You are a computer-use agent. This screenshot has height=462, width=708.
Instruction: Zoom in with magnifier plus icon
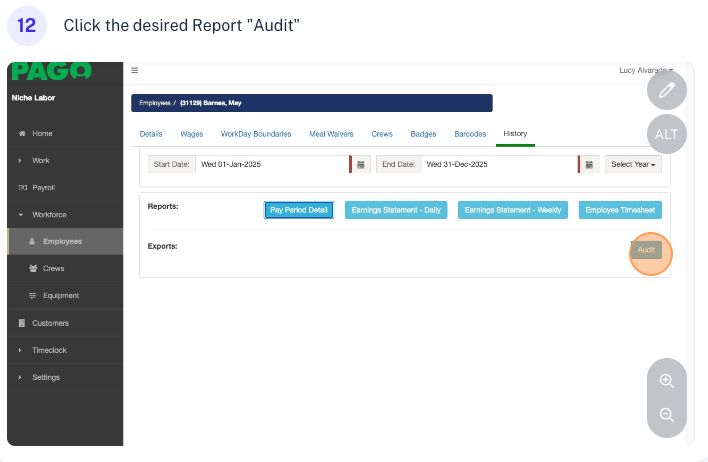[x=667, y=380]
